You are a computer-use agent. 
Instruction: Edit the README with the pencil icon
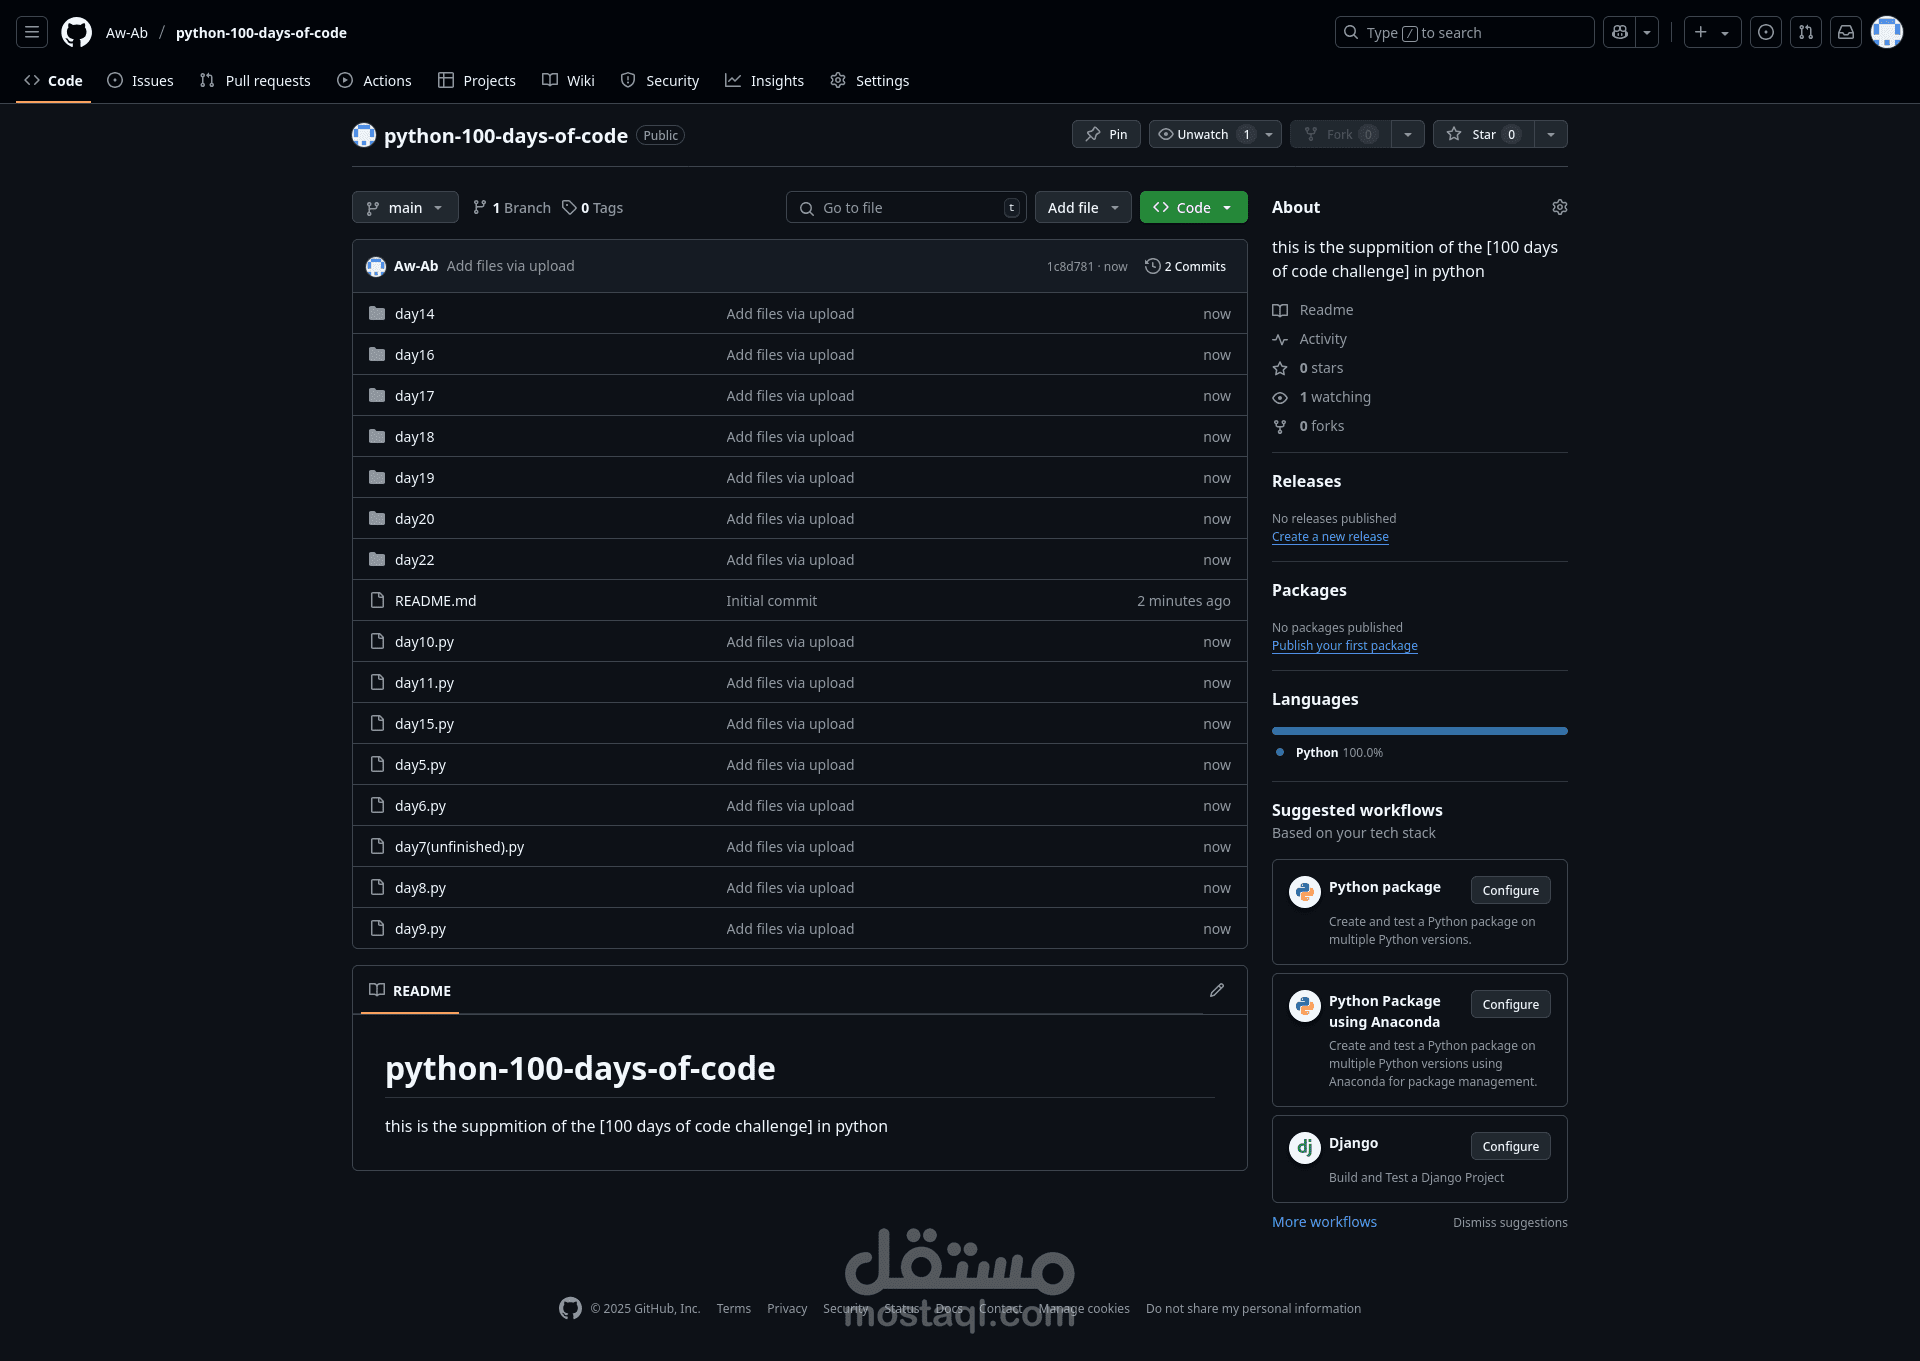point(1217,990)
